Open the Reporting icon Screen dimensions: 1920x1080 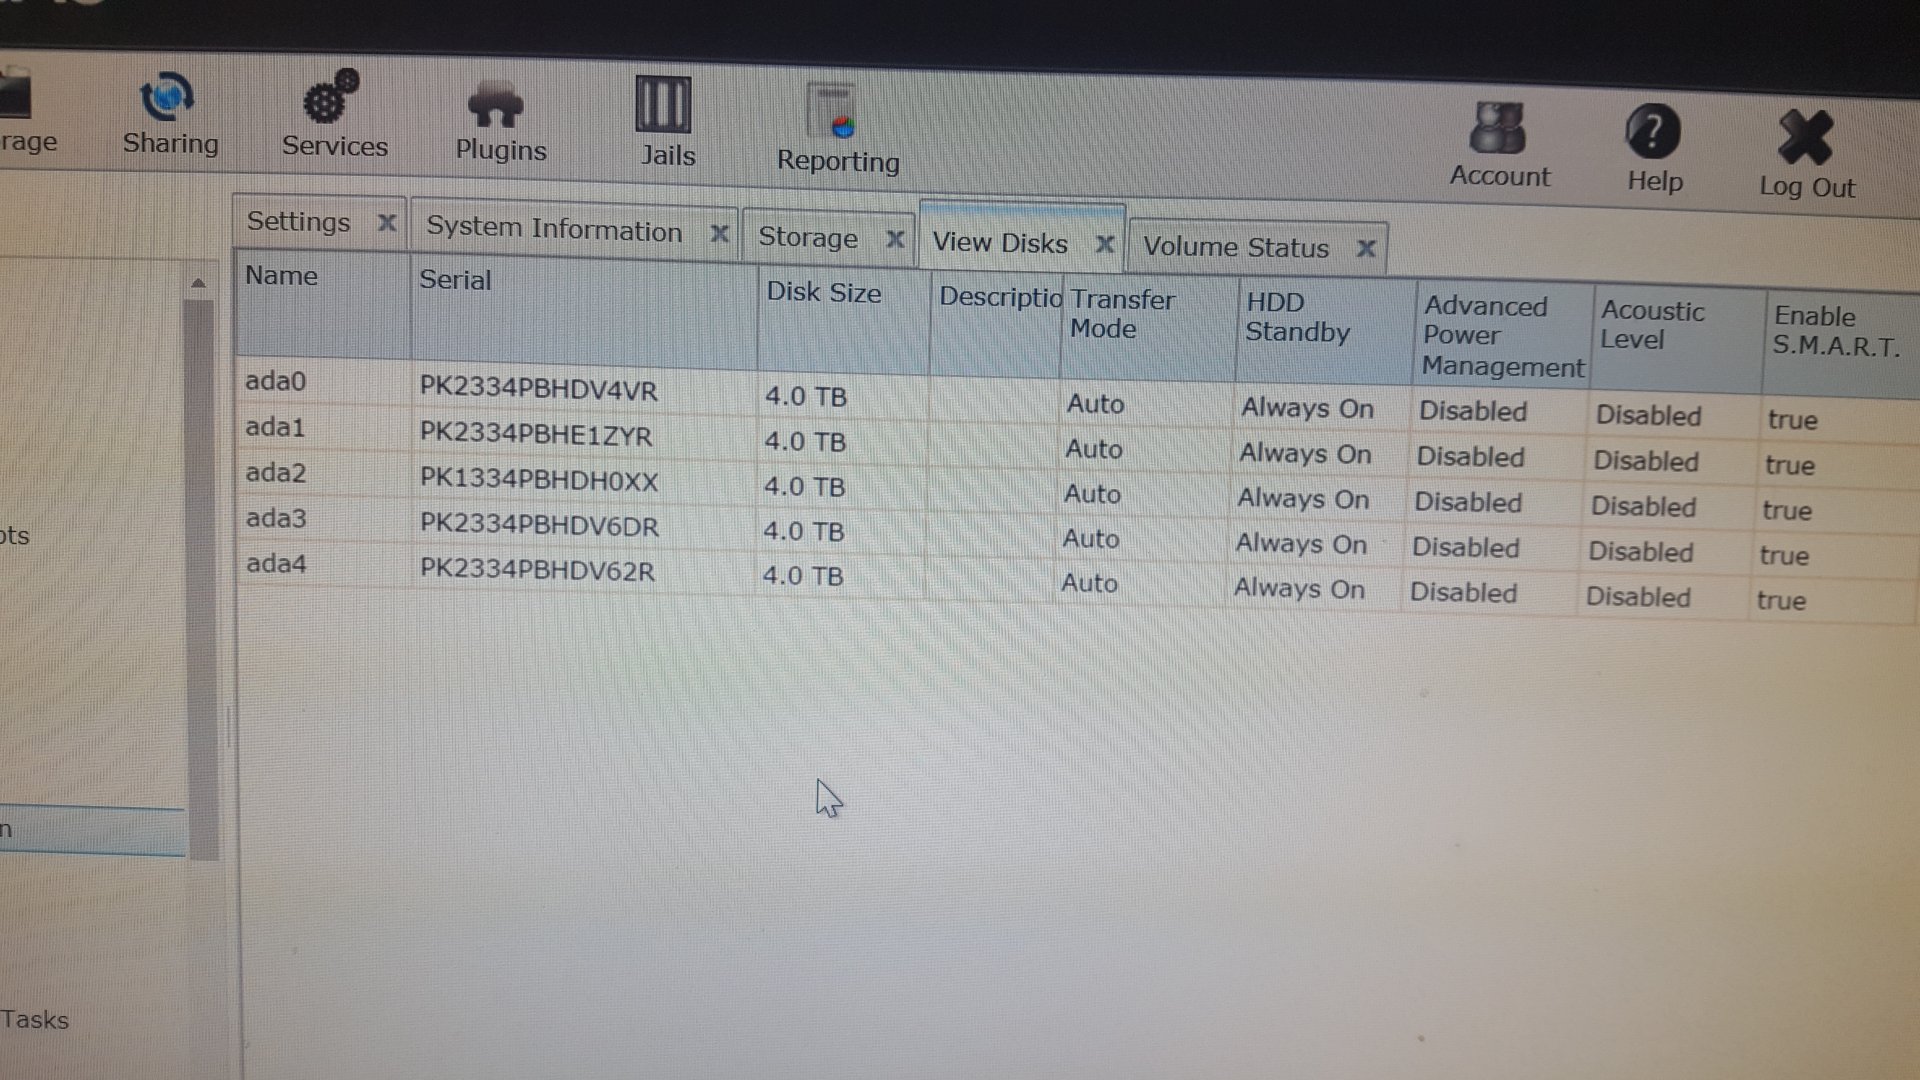click(832, 112)
